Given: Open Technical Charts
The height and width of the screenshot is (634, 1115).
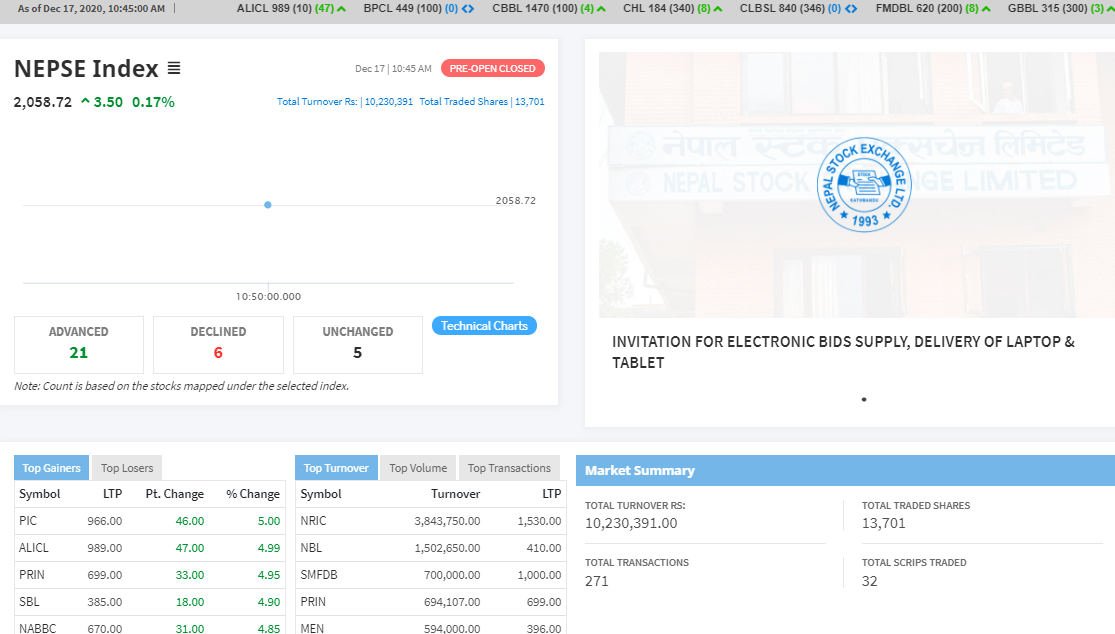Looking at the screenshot, I should 484,326.
